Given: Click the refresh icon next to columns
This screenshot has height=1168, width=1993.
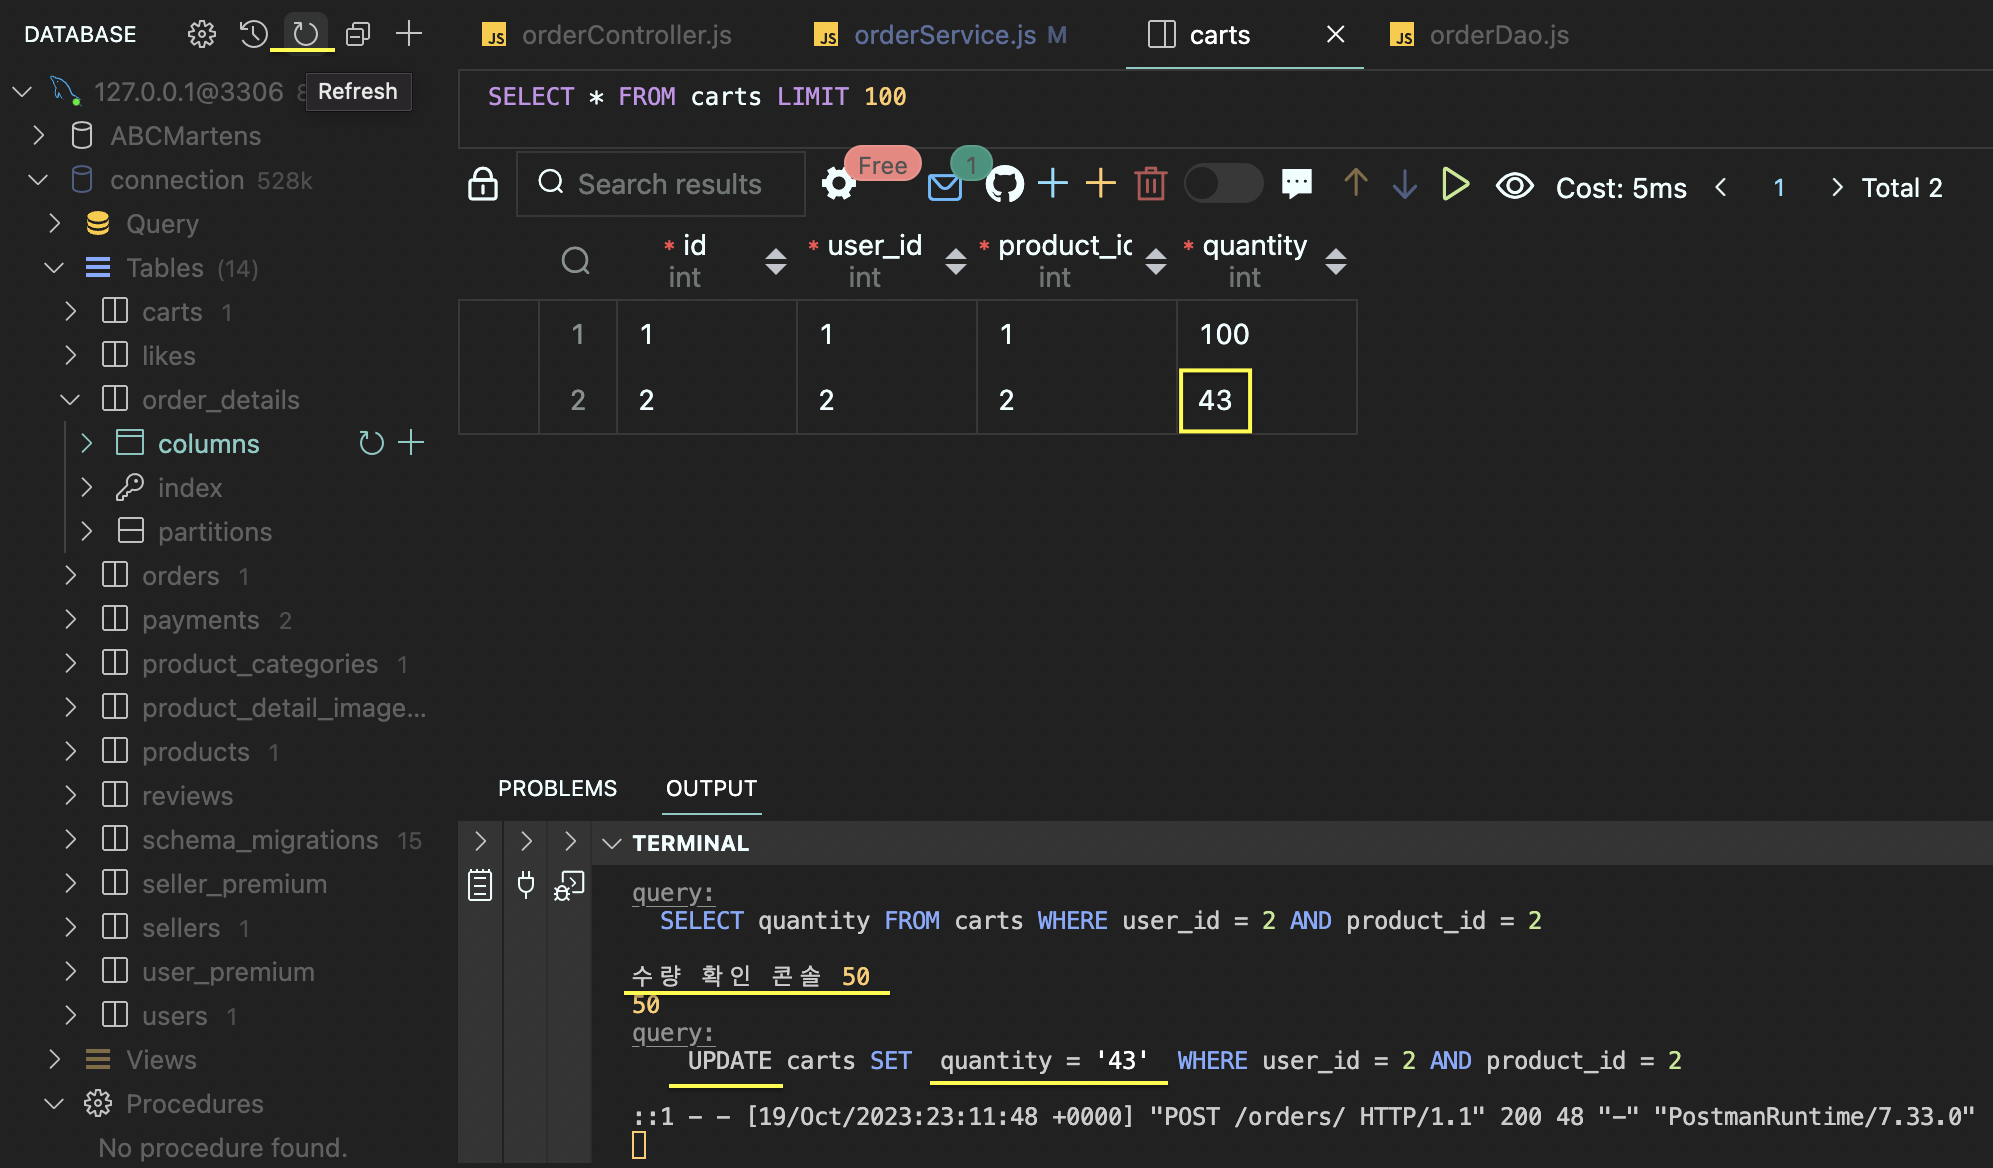Looking at the screenshot, I should tap(371, 443).
